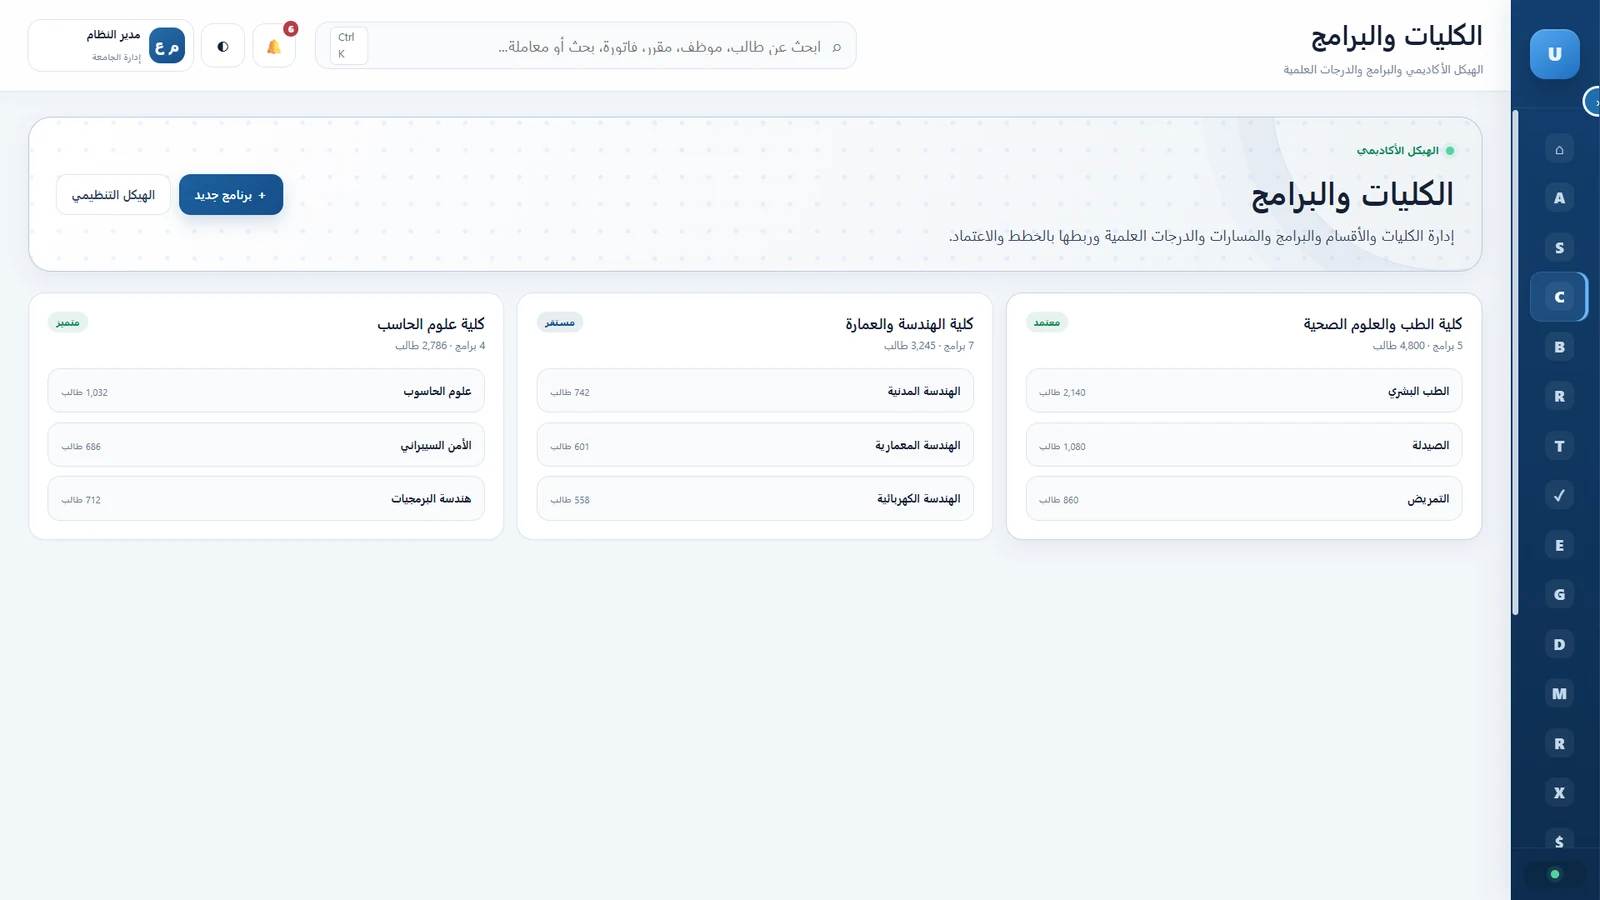Open the T sidebar icon
Image resolution: width=1600 pixels, height=900 pixels.
[x=1559, y=446]
